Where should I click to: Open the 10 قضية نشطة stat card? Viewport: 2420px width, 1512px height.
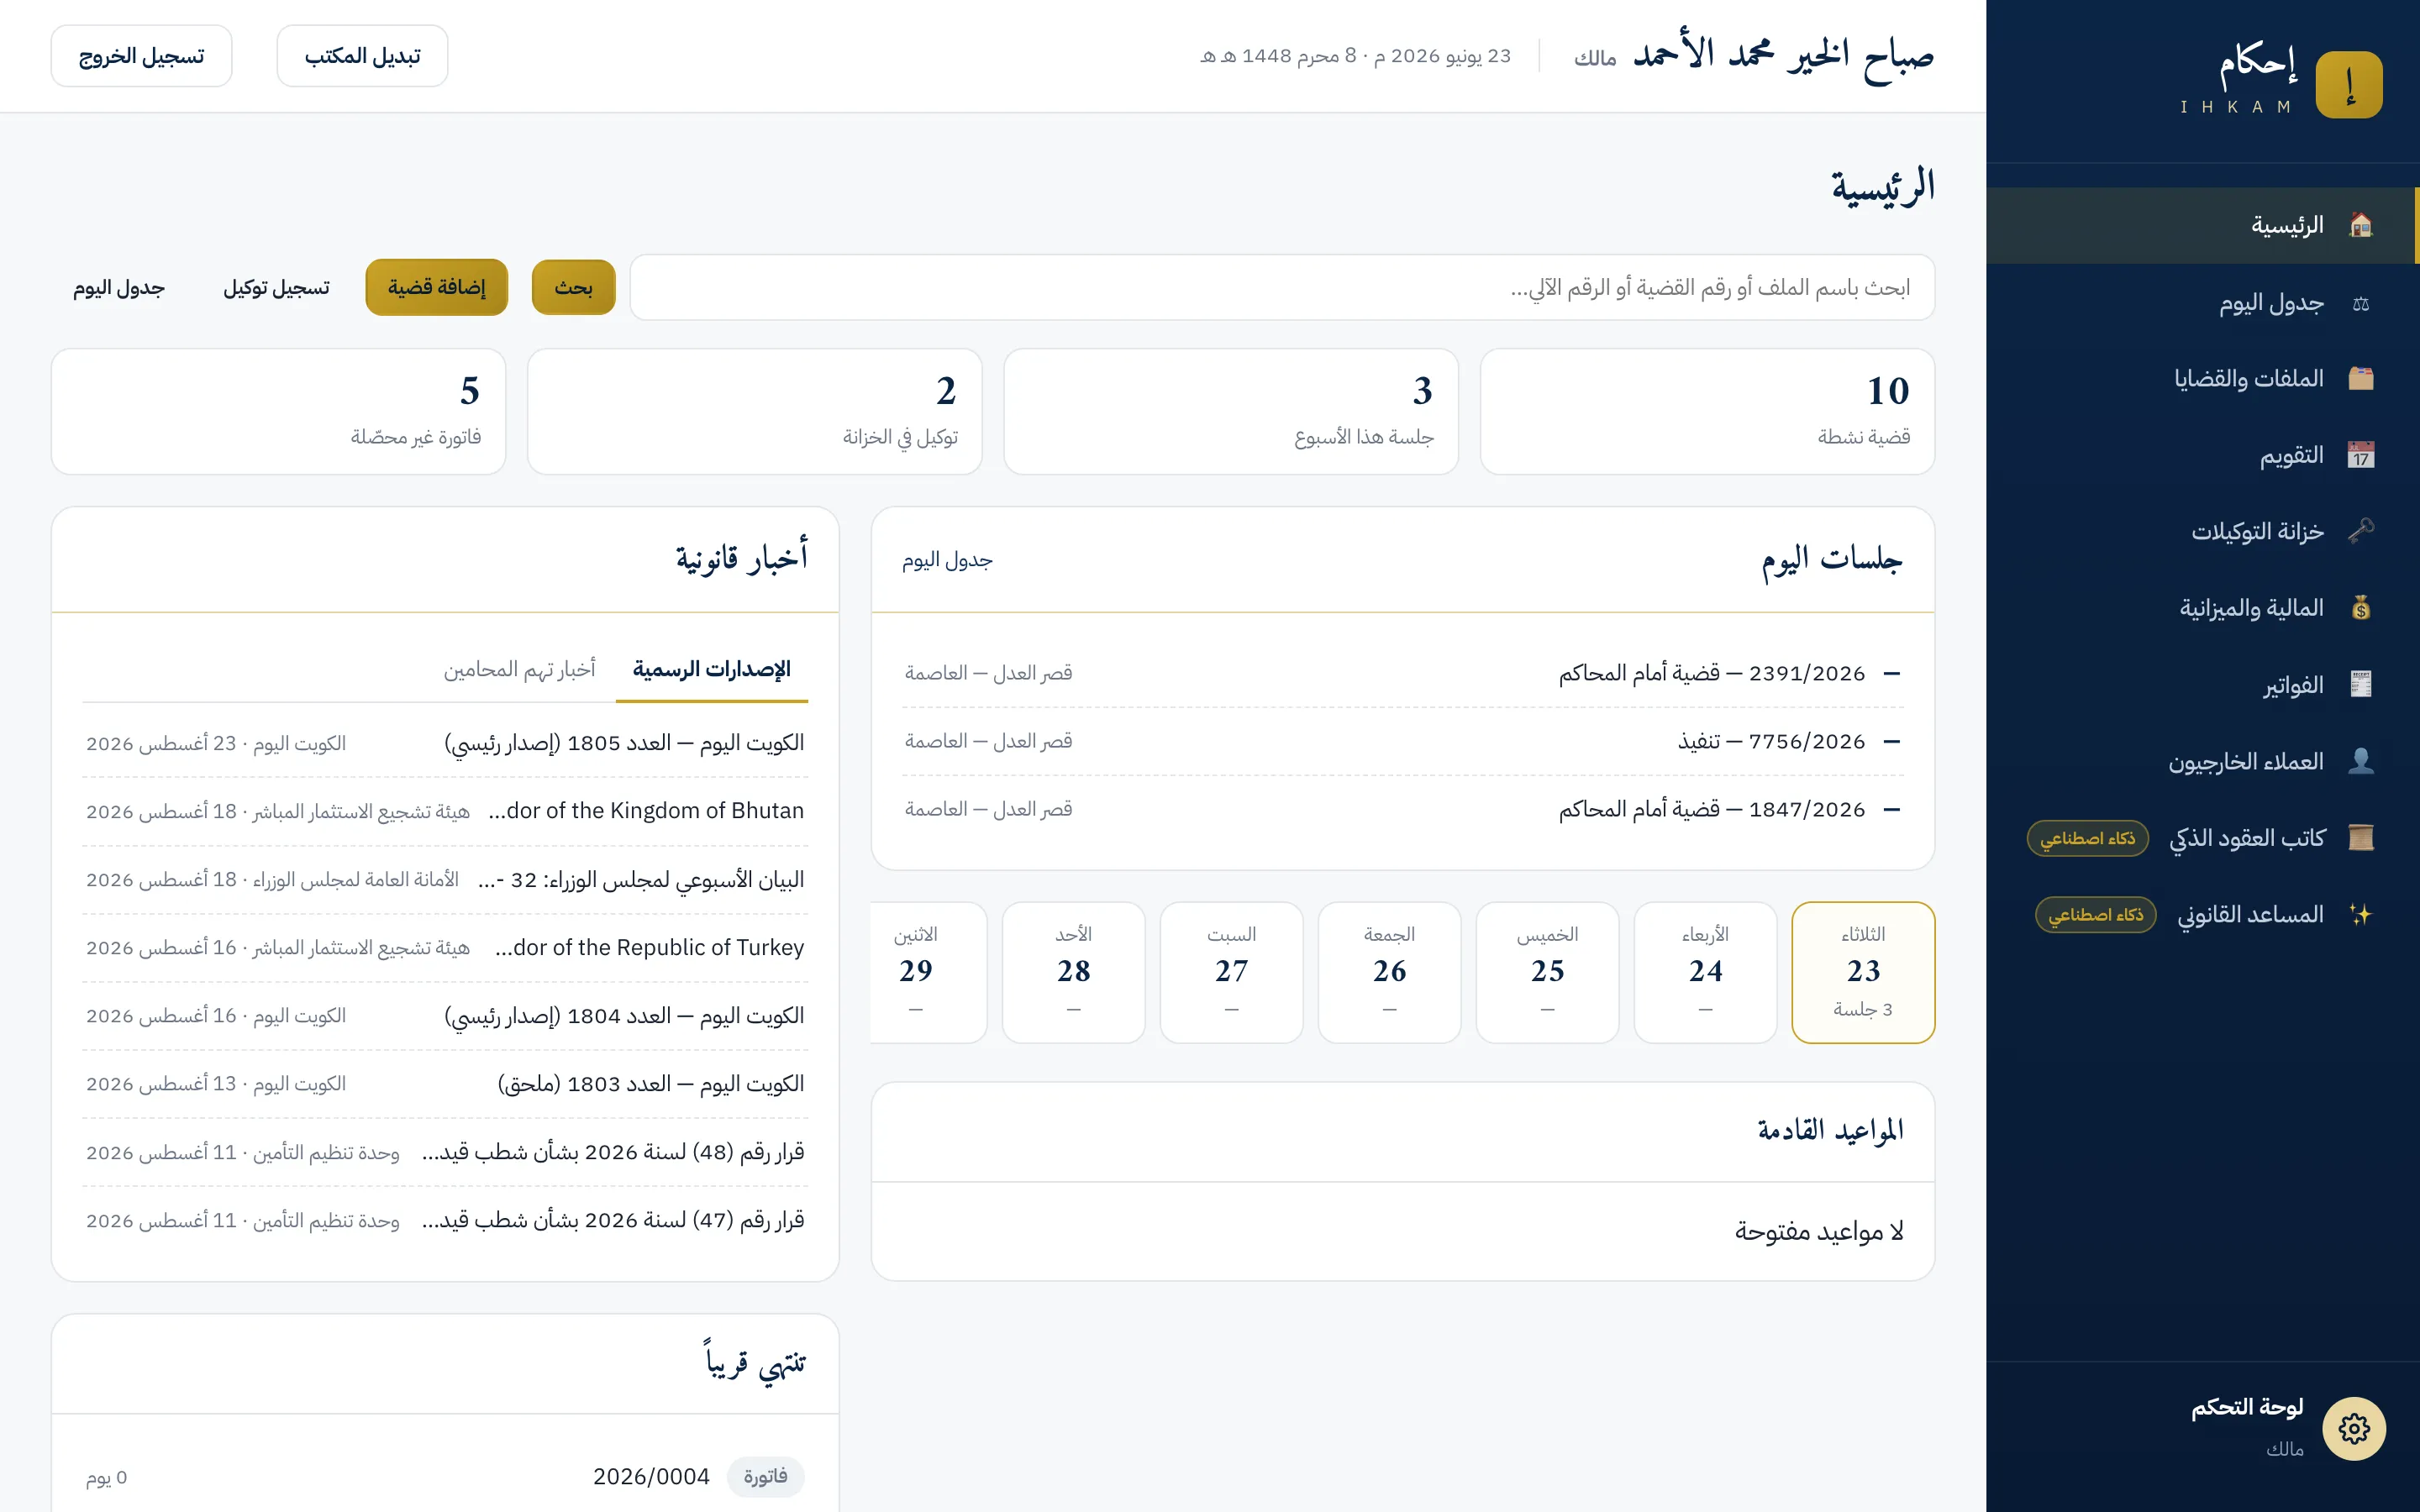click(1707, 411)
